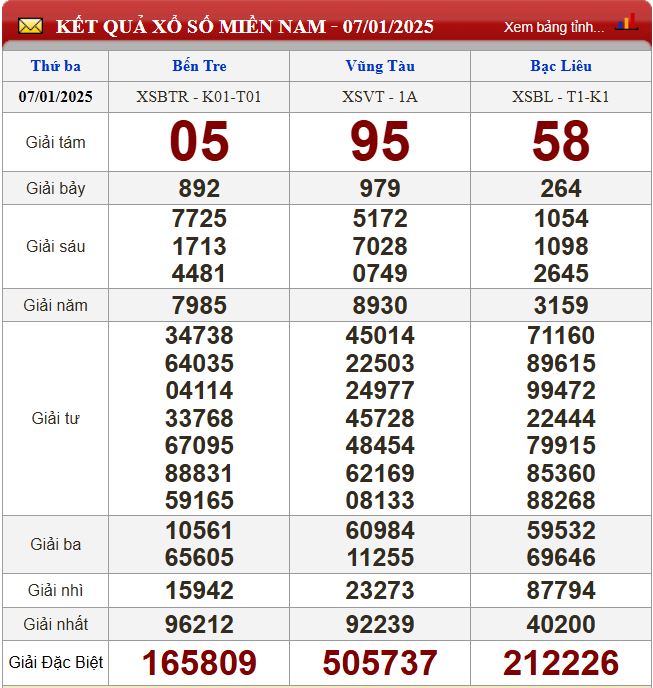Open the Bến Tre province link
Screen dimensions: 653x688
[199, 66]
